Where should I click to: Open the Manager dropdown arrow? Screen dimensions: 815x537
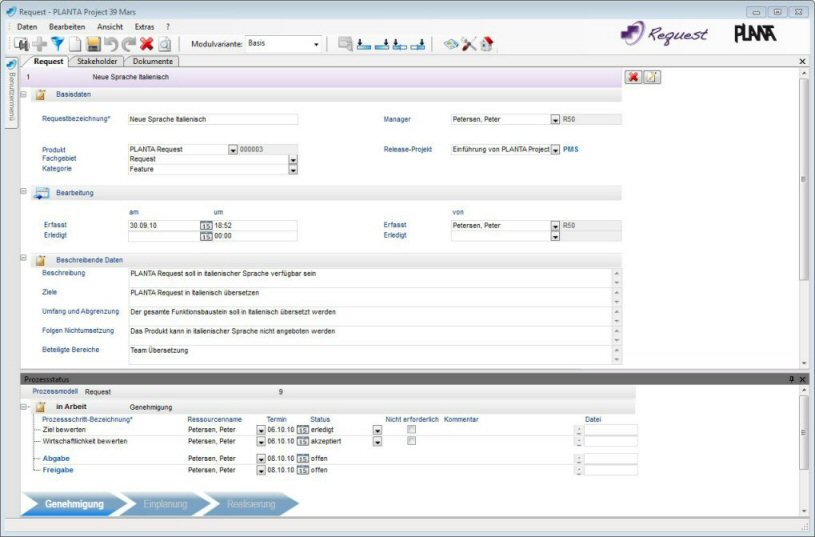point(555,120)
